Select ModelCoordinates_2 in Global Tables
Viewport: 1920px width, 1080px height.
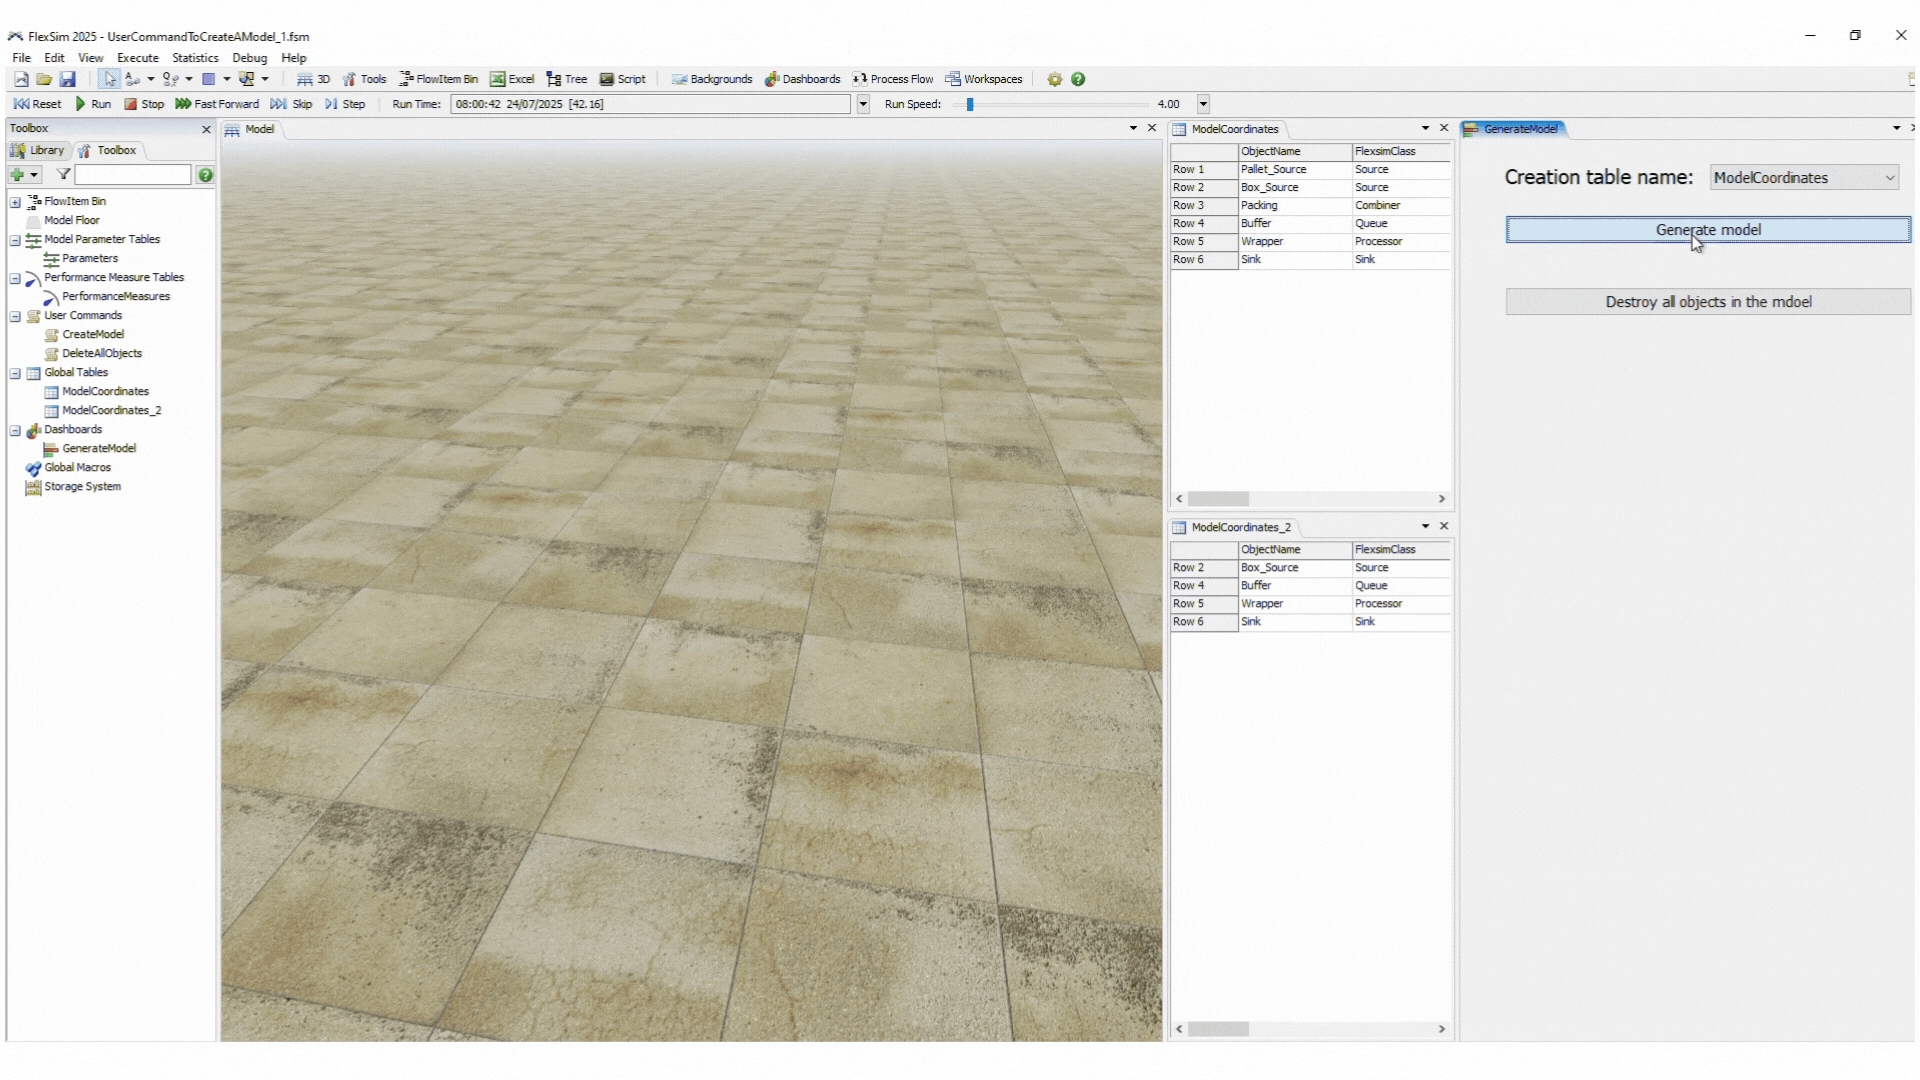point(111,411)
